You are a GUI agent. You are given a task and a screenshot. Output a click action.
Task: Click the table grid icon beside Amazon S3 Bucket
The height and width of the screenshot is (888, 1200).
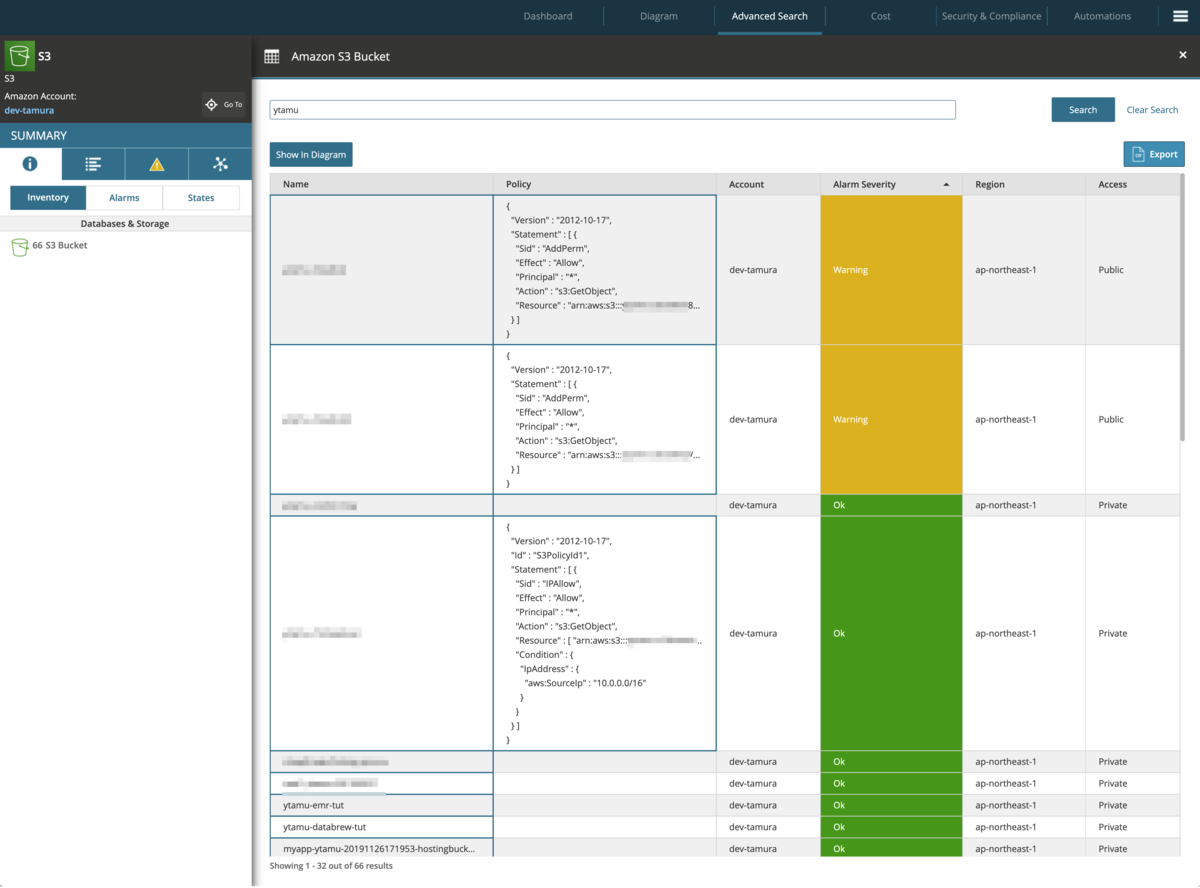272,57
